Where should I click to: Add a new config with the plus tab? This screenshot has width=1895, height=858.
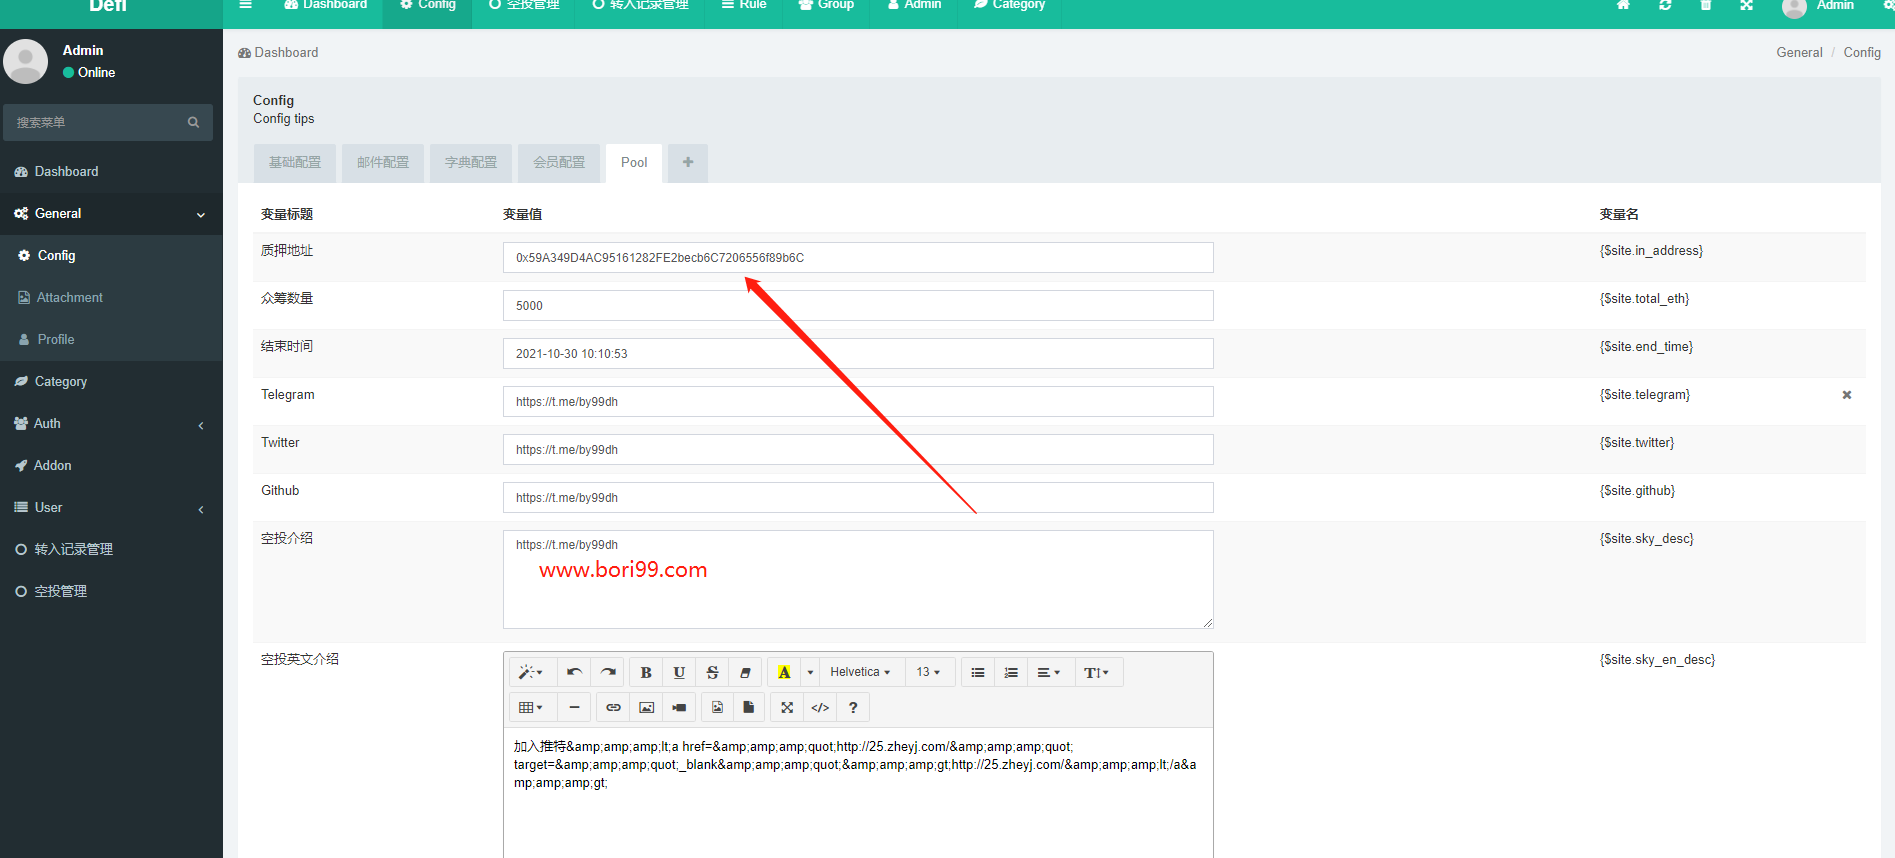688,162
